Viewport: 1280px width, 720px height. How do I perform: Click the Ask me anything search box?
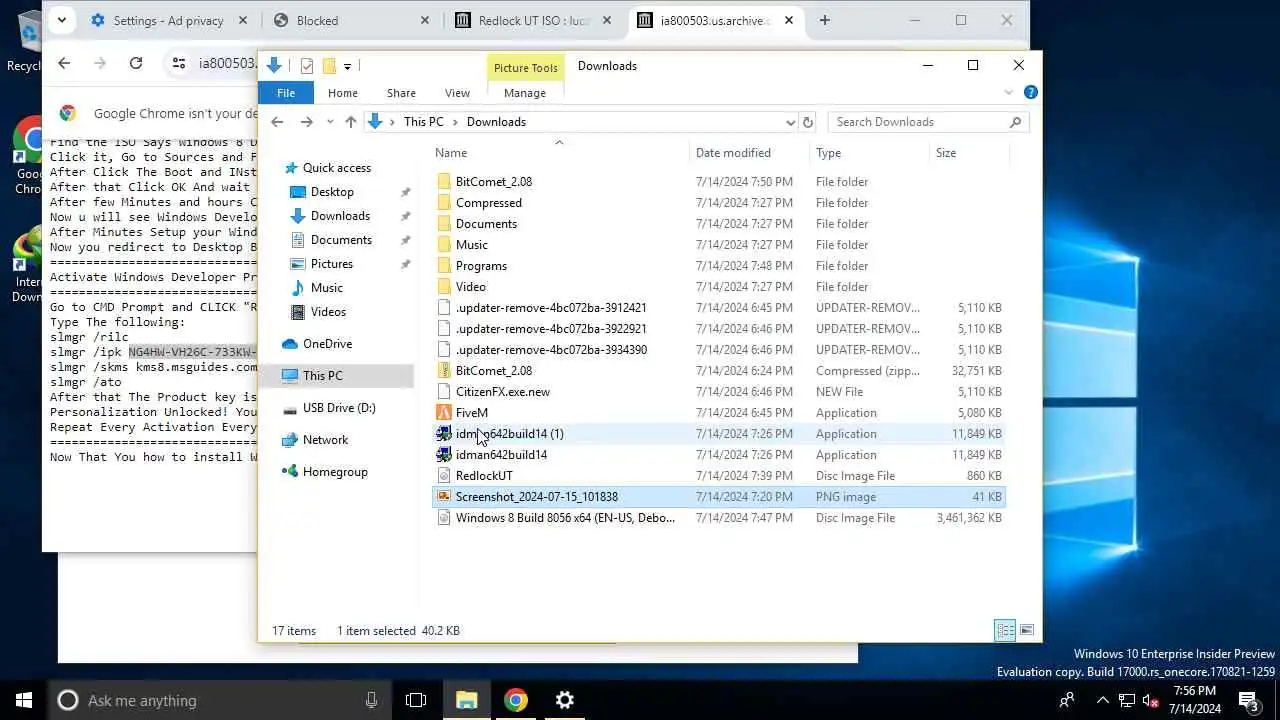(x=218, y=700)
